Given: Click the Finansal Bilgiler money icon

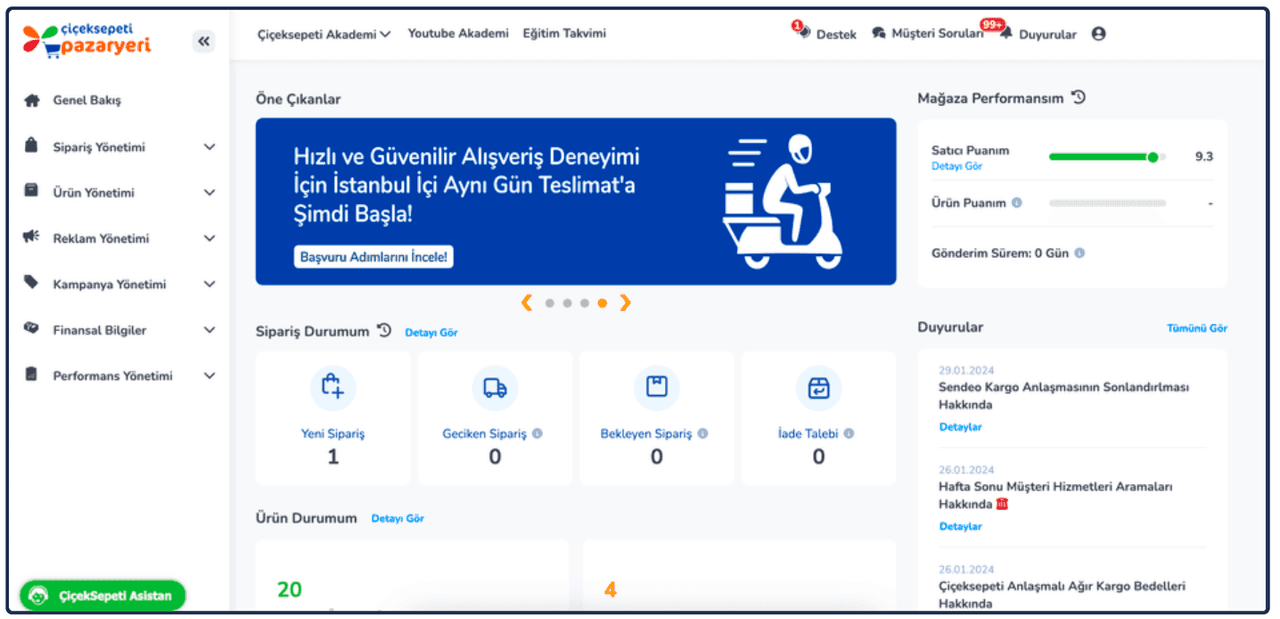Looking at the screenshot, I should pyautogui.click(x=32, y=329).
